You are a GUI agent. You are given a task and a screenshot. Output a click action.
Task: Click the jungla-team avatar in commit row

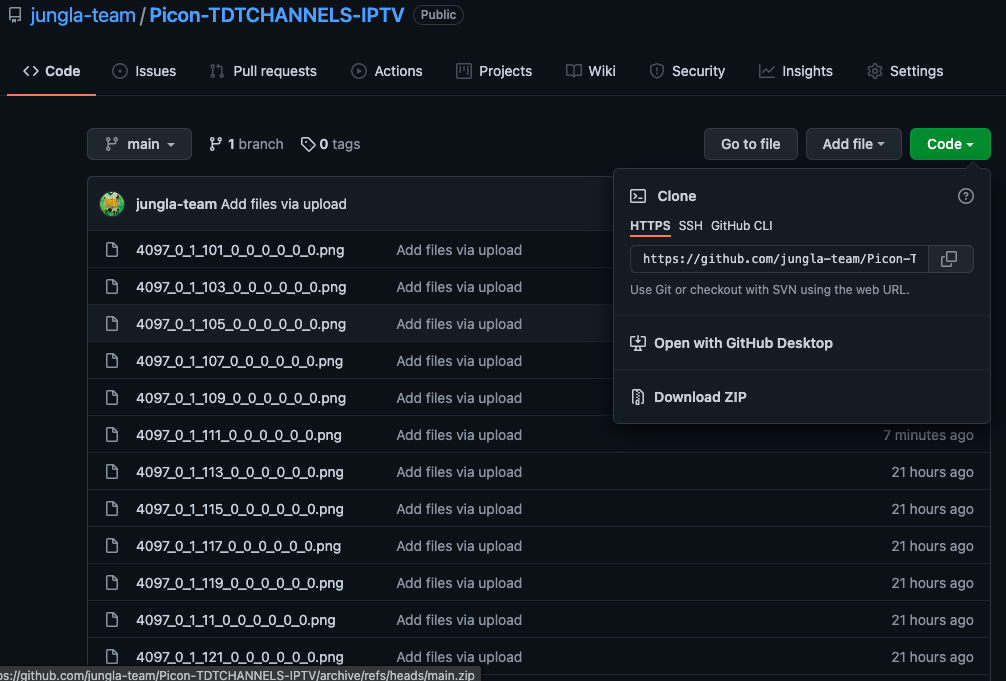coord(112,204)
